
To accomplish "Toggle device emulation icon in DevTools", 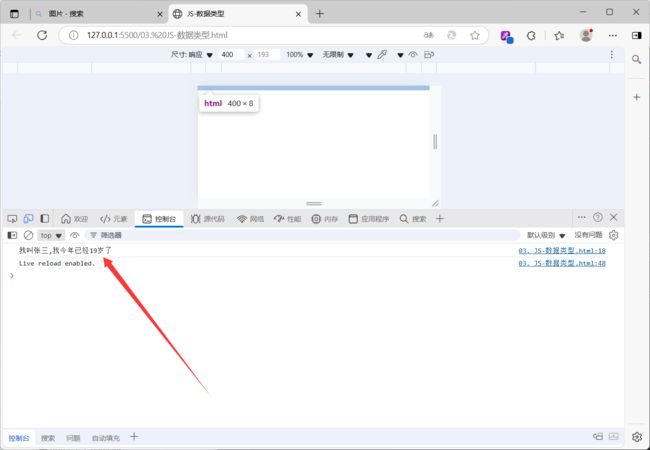I will [x=28, y=218].
